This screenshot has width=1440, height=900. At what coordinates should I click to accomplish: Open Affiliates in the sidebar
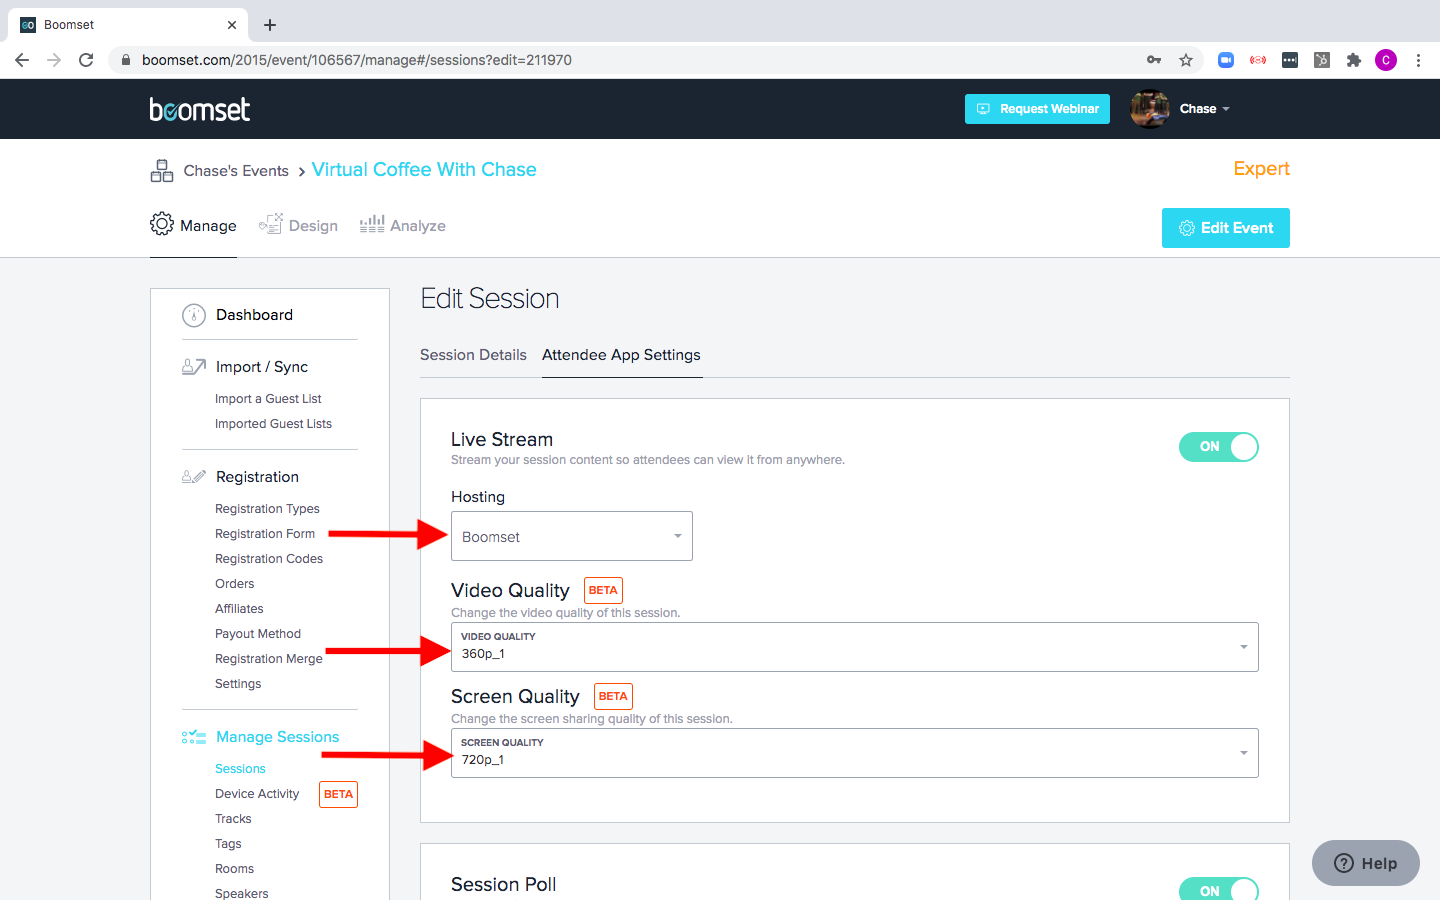pos(239,609)
